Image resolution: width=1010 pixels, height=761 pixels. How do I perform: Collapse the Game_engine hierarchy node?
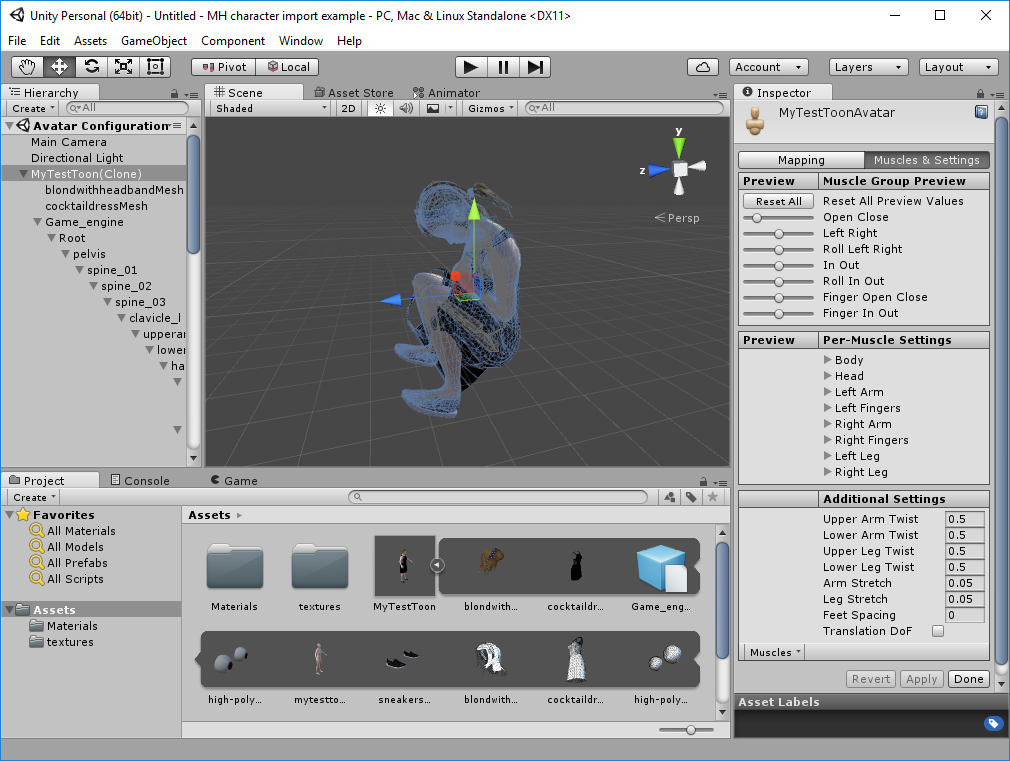[x=37, y=222]
